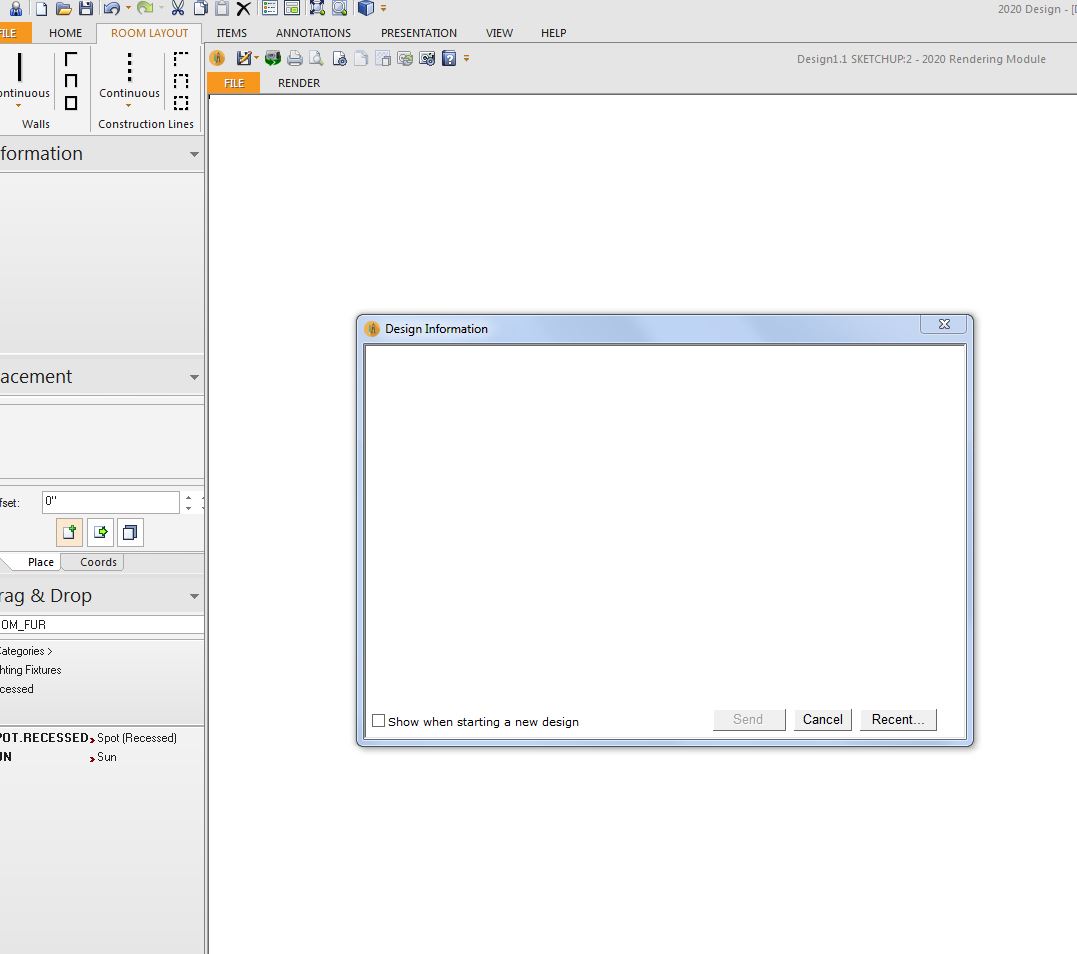Image resolution: width=1077 pixels, height=954 pixels.
Task: Collapse the Drag & Drop panel
Action: [x=194, y=596]
